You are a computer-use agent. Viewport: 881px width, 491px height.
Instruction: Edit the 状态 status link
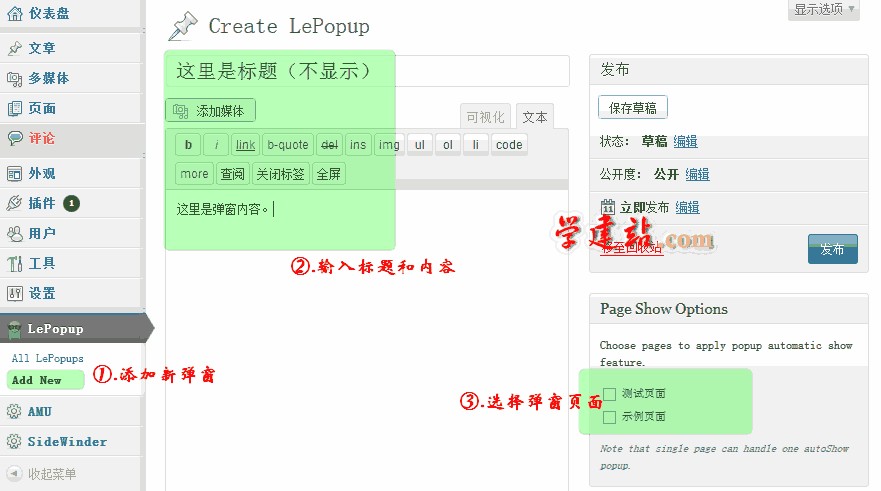pos(685,142)
